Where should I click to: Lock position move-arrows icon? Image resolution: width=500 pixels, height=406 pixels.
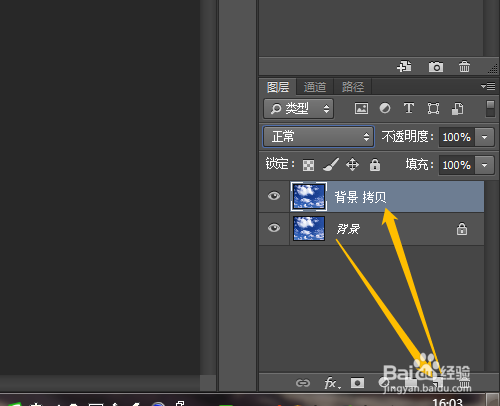(x=352, y=165)
